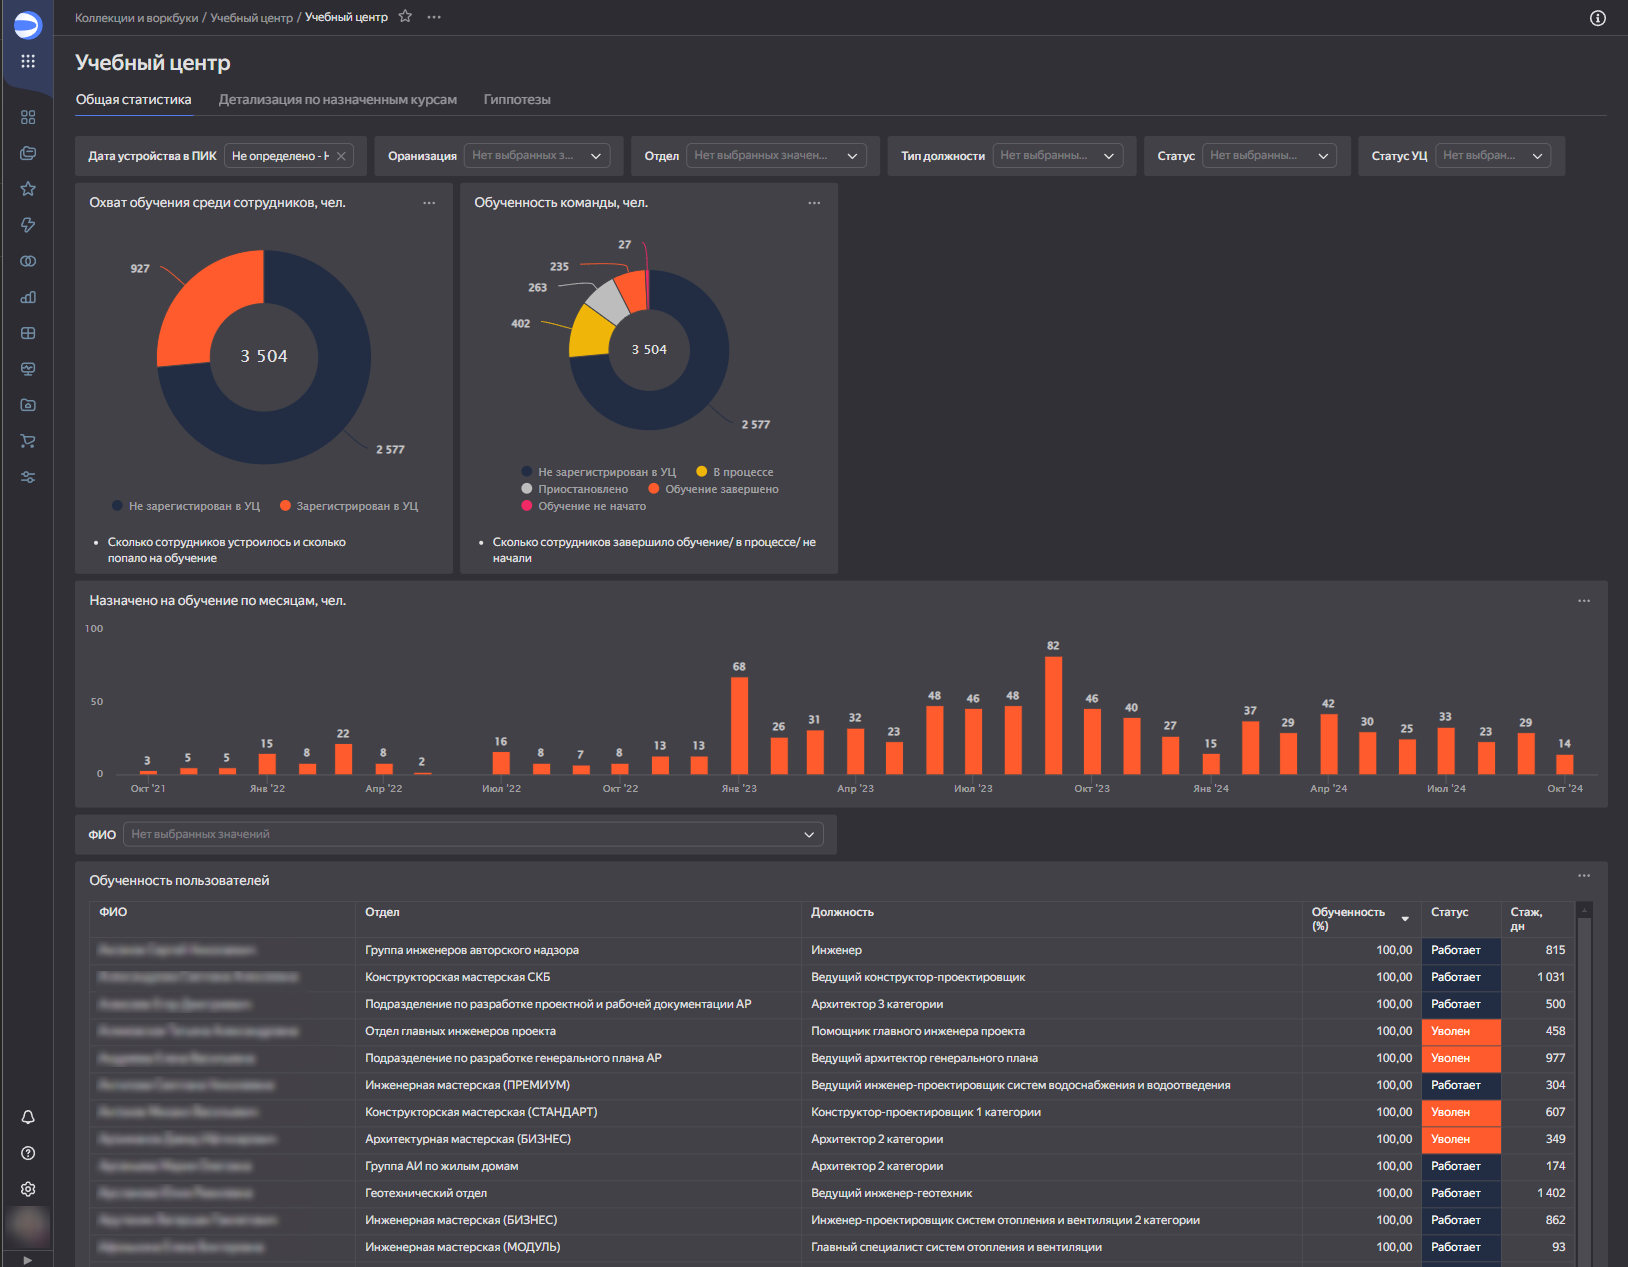
Task: Switch to Детализация по назначенным курсам tab
Action: coord(338,99)
